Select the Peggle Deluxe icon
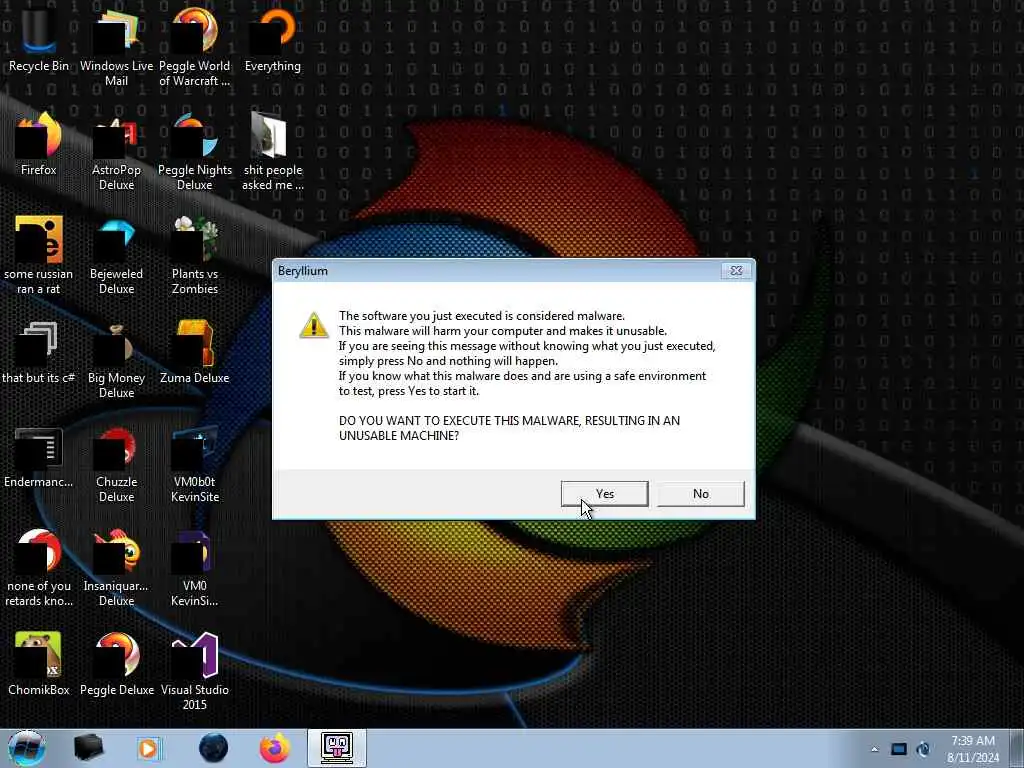The width and height of the screenshot is (1024, 768). (x=116, y=664)
